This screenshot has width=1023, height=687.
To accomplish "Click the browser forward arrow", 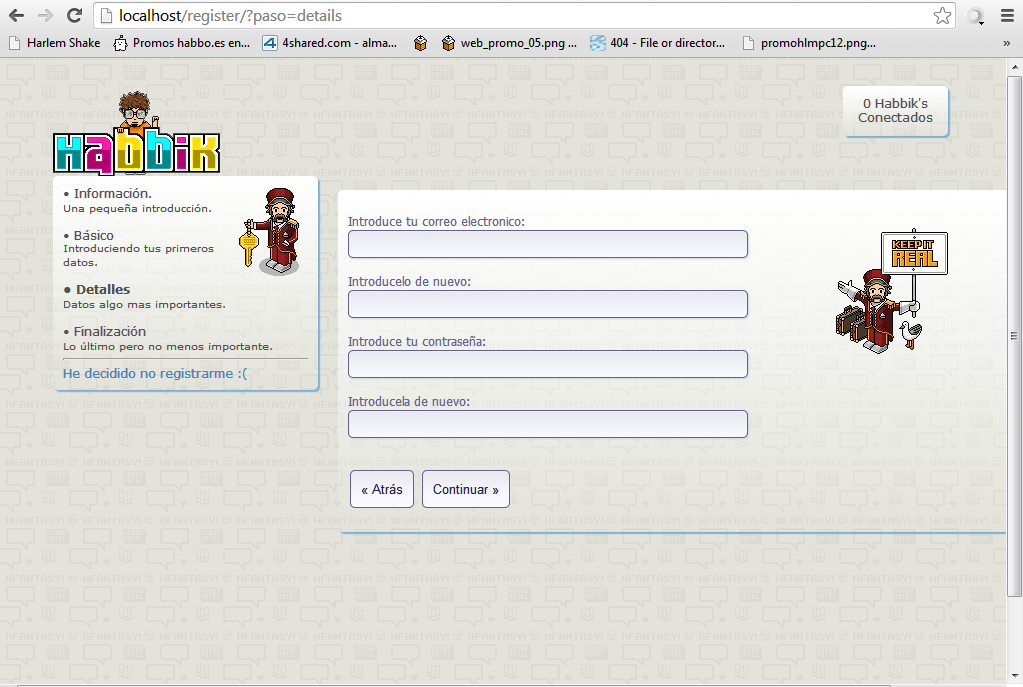I will click(45, 16).
